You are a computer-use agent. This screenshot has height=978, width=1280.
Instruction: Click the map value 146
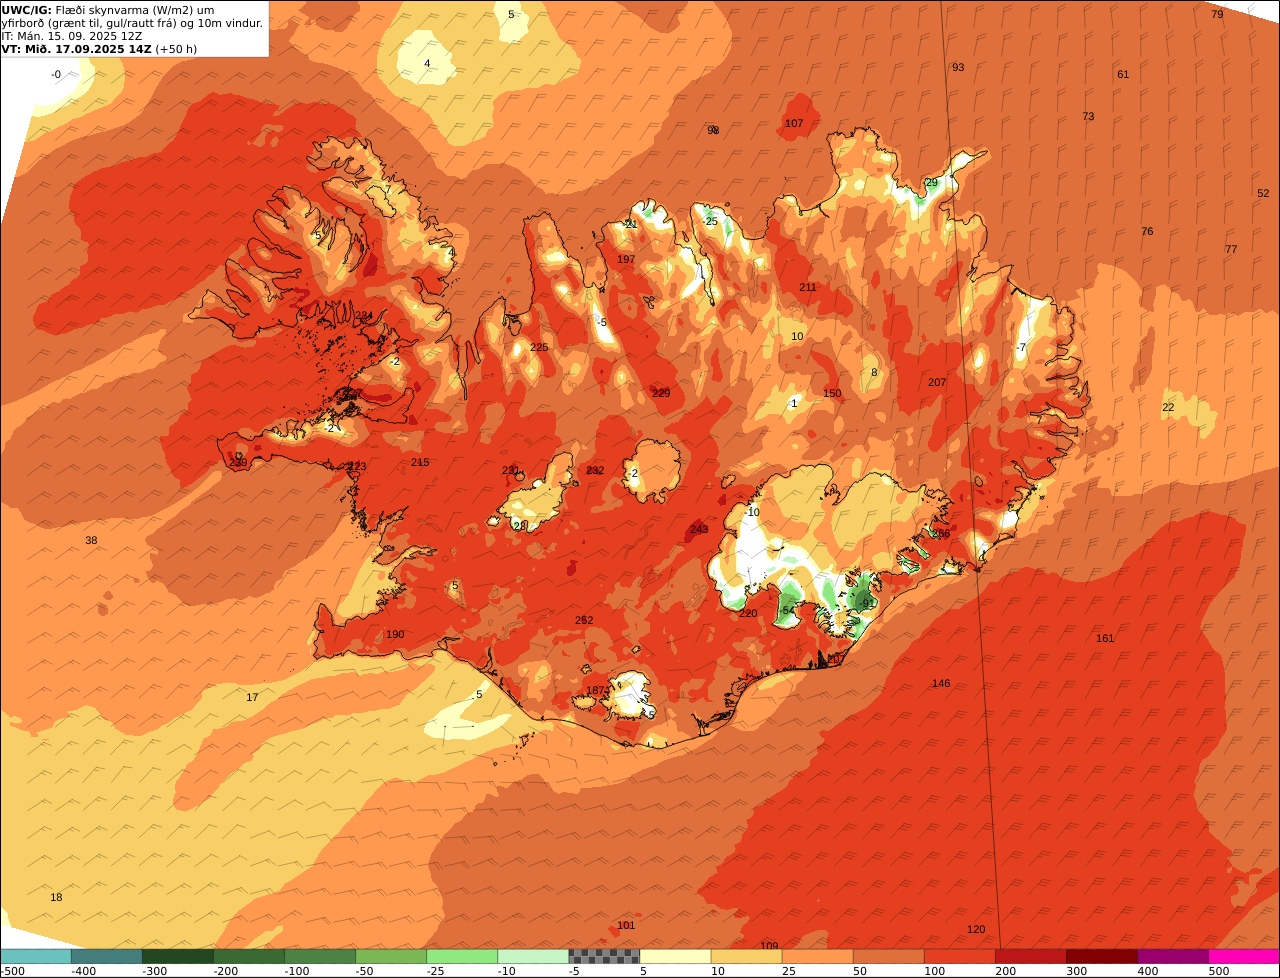click(x=941, y=684)
